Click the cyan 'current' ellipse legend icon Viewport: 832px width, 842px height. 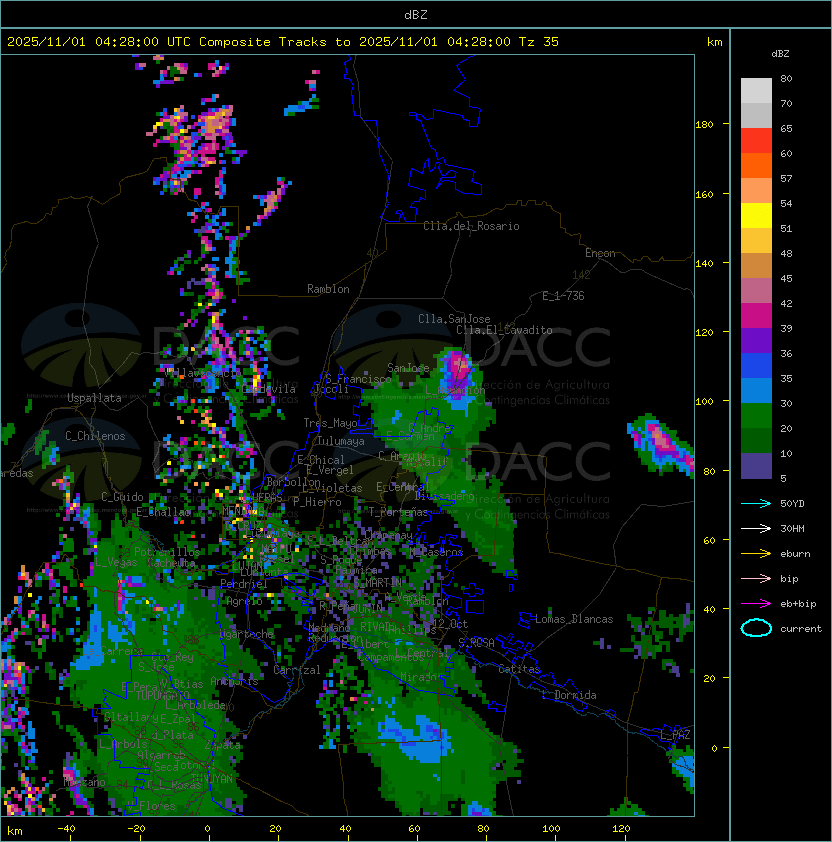756,628
